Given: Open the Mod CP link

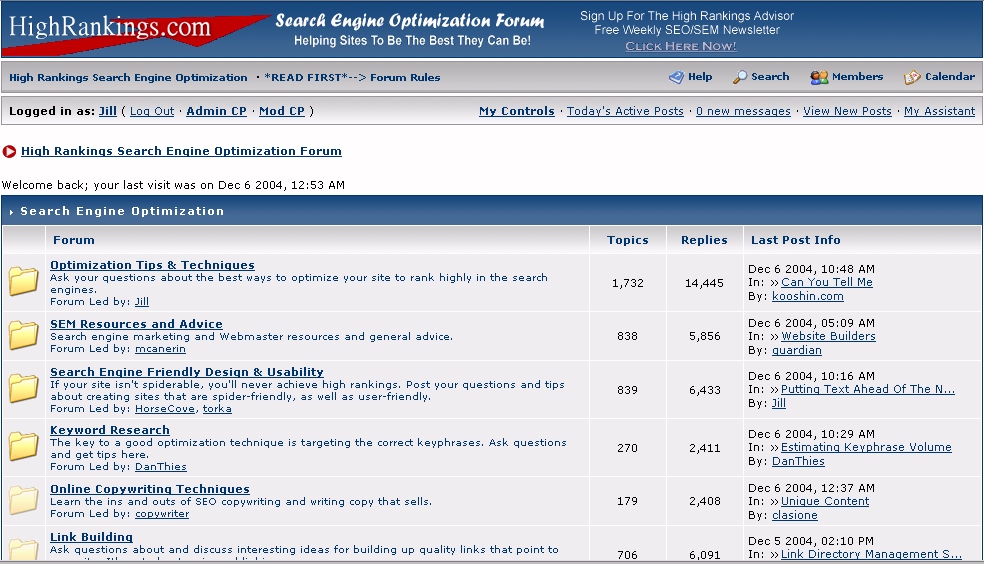Looking at the screenshot, I should [282, 111].
